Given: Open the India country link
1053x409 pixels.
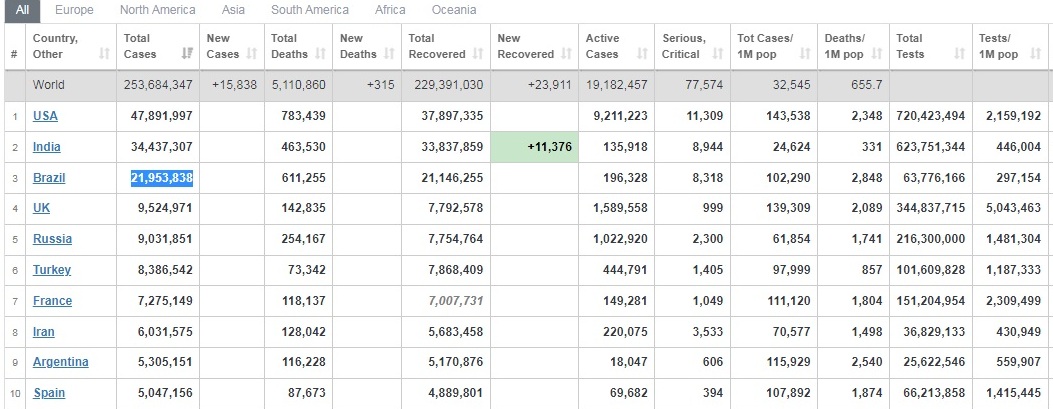Looking at the screenshot, I should point(46,146).
